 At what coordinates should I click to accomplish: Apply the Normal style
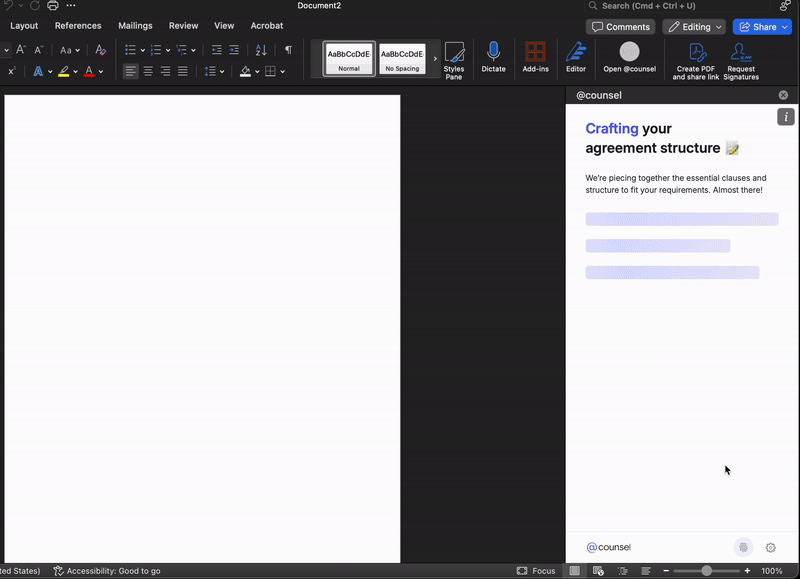coord(349,59)
